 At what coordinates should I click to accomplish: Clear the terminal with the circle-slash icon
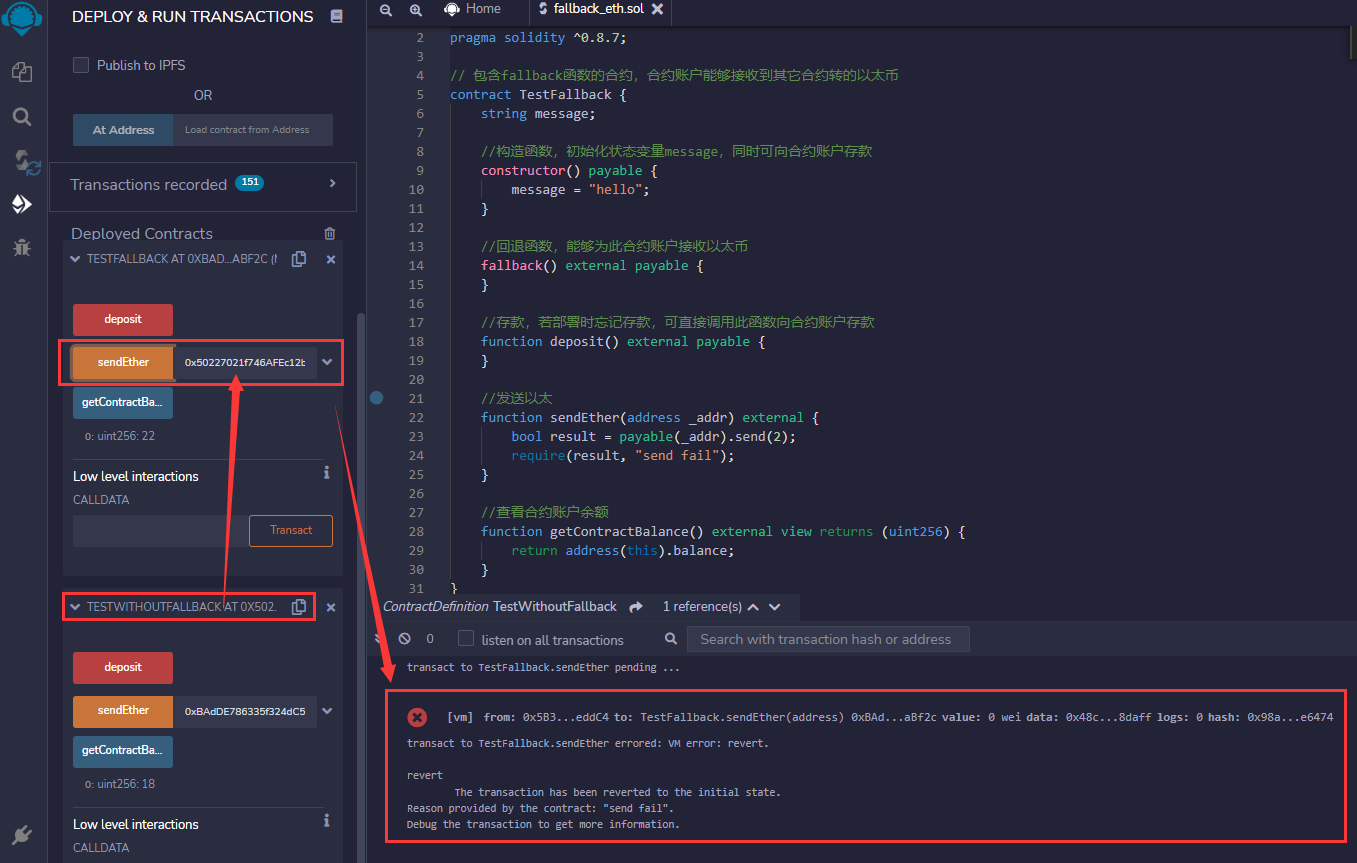(404, 638)
